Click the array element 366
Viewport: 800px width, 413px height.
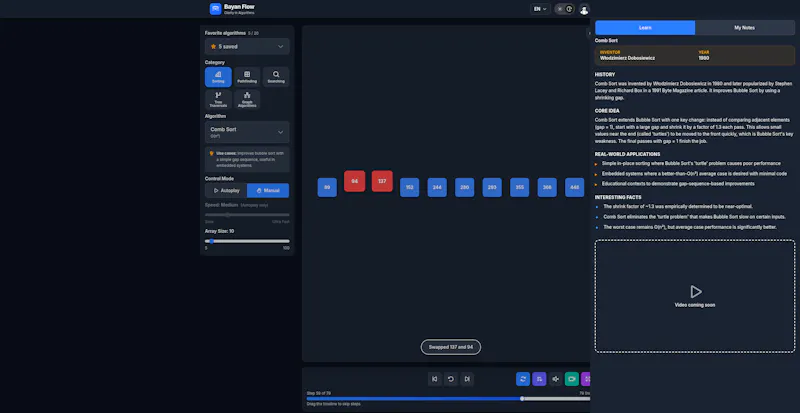547,187
